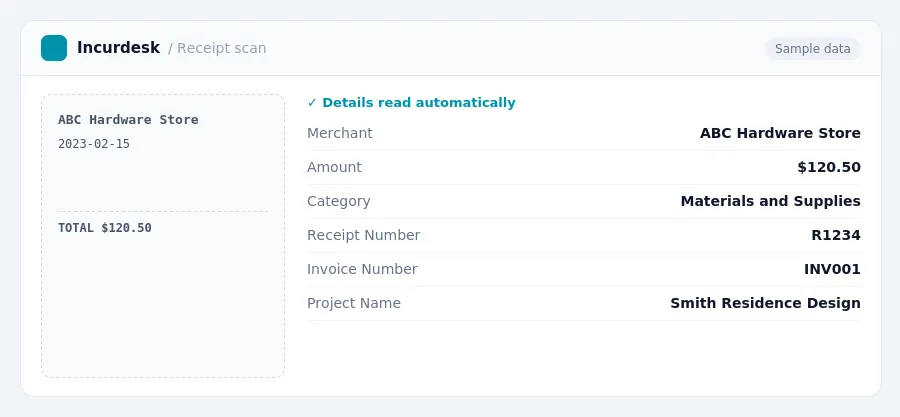The image size is (900, 417).
Task: Select the Materials and Supplies value
Action: [770, 201]
